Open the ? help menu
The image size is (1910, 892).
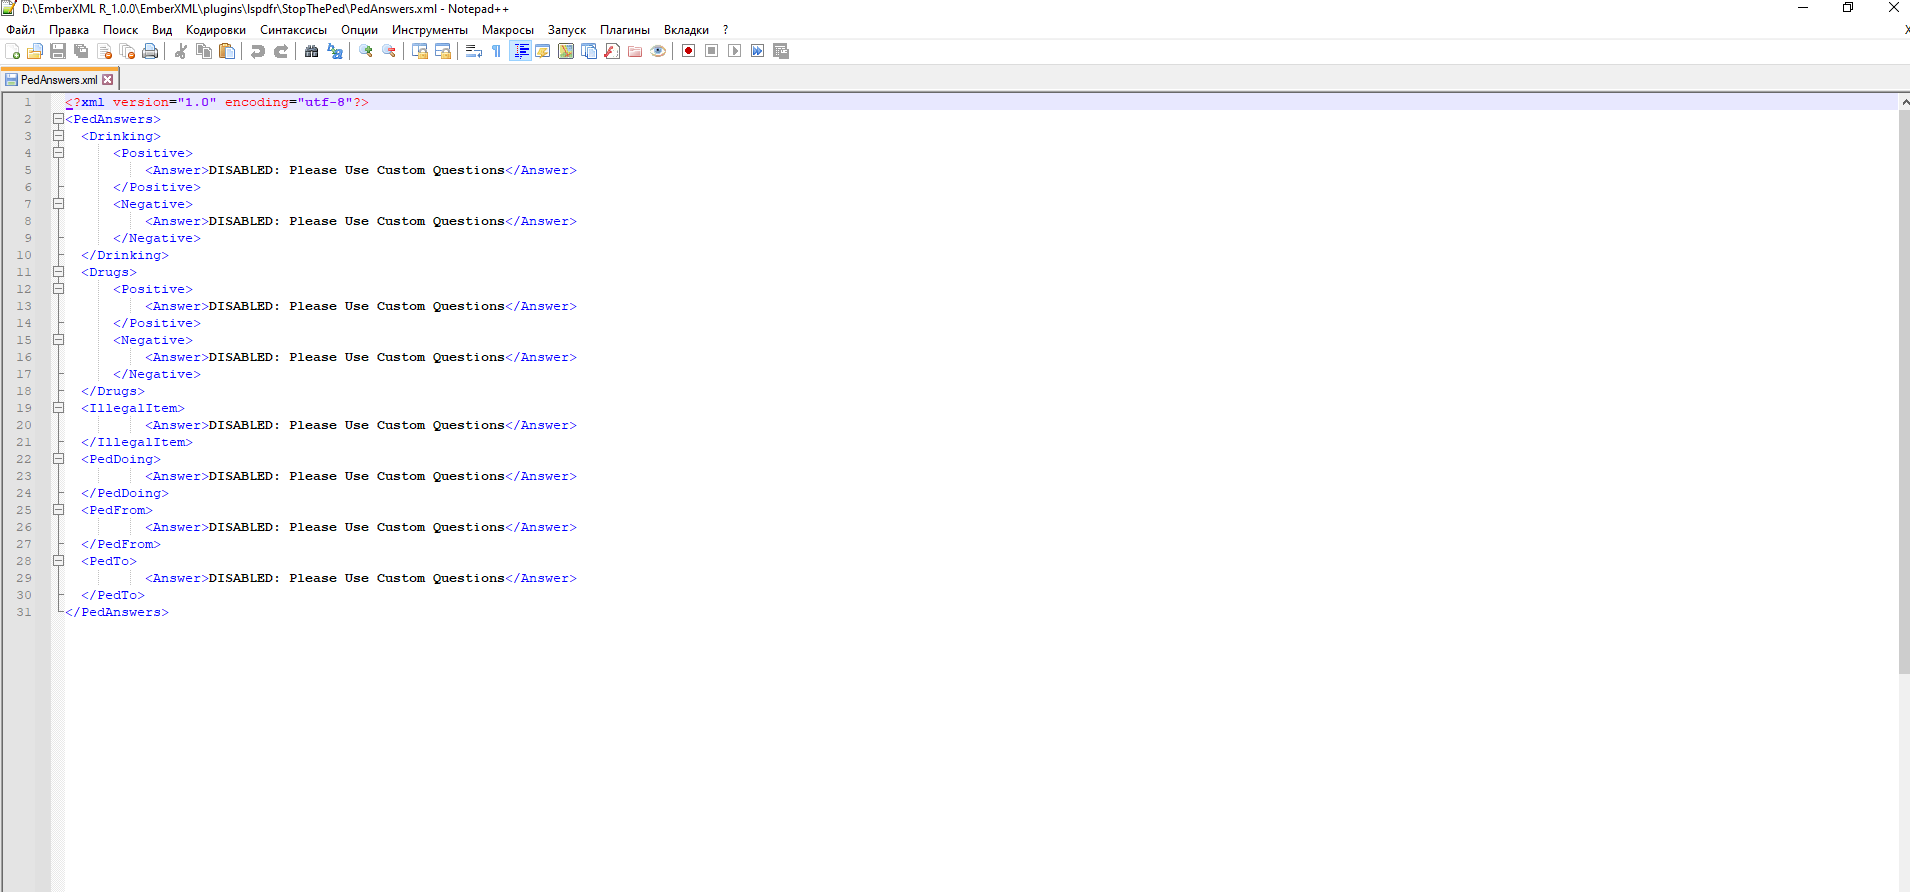coord(726,30)
